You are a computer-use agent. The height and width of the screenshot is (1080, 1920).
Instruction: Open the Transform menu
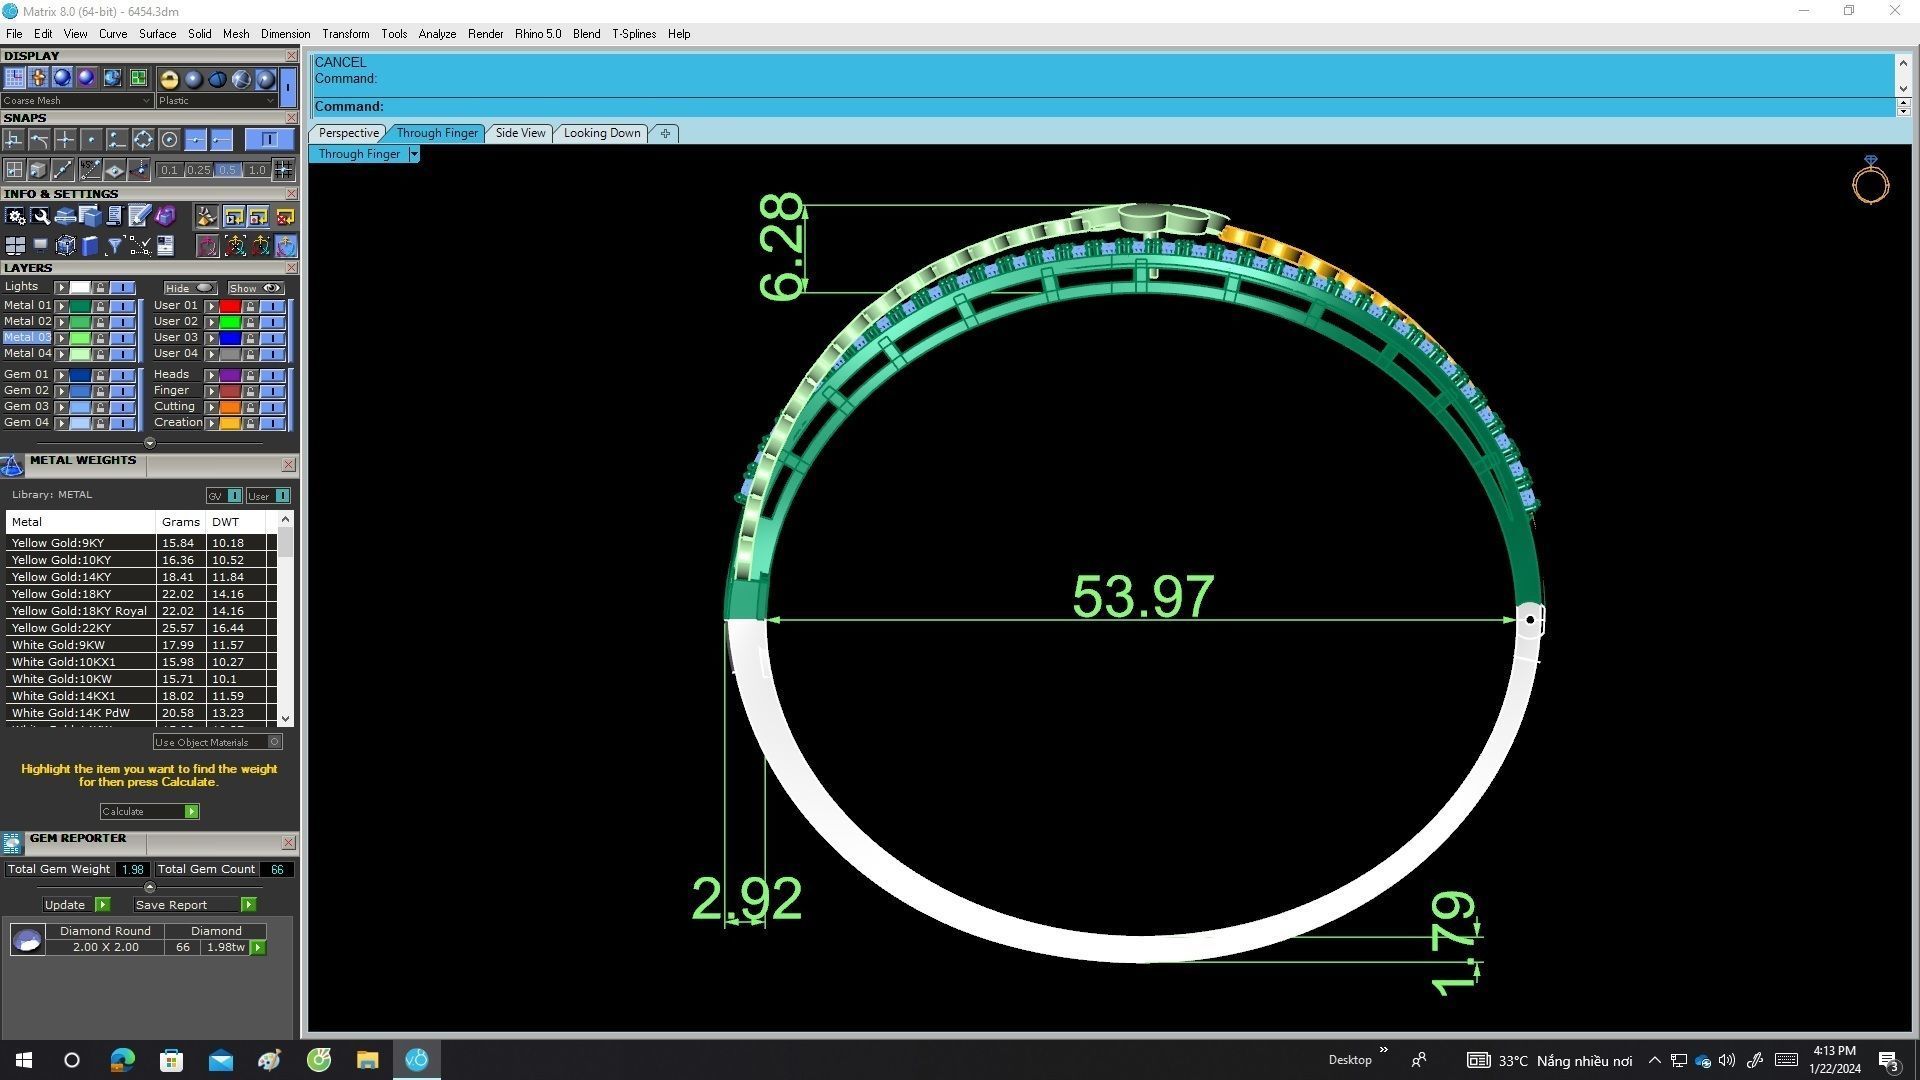tap(345, 34)
